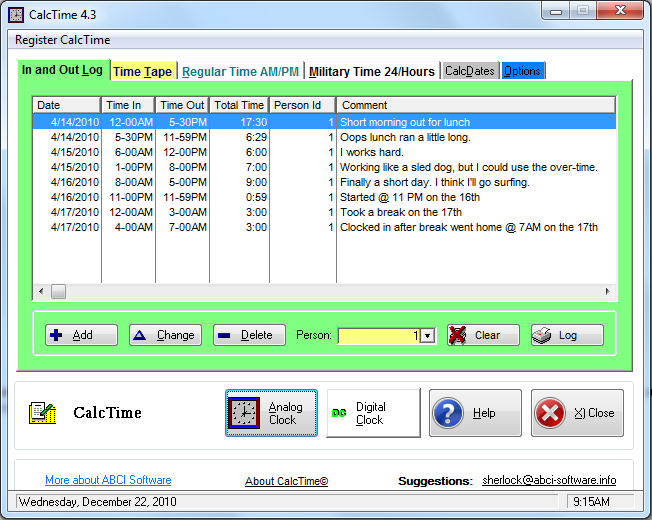
Task: Click the horizontal scrollbar thumb
Action: point(58,291)
